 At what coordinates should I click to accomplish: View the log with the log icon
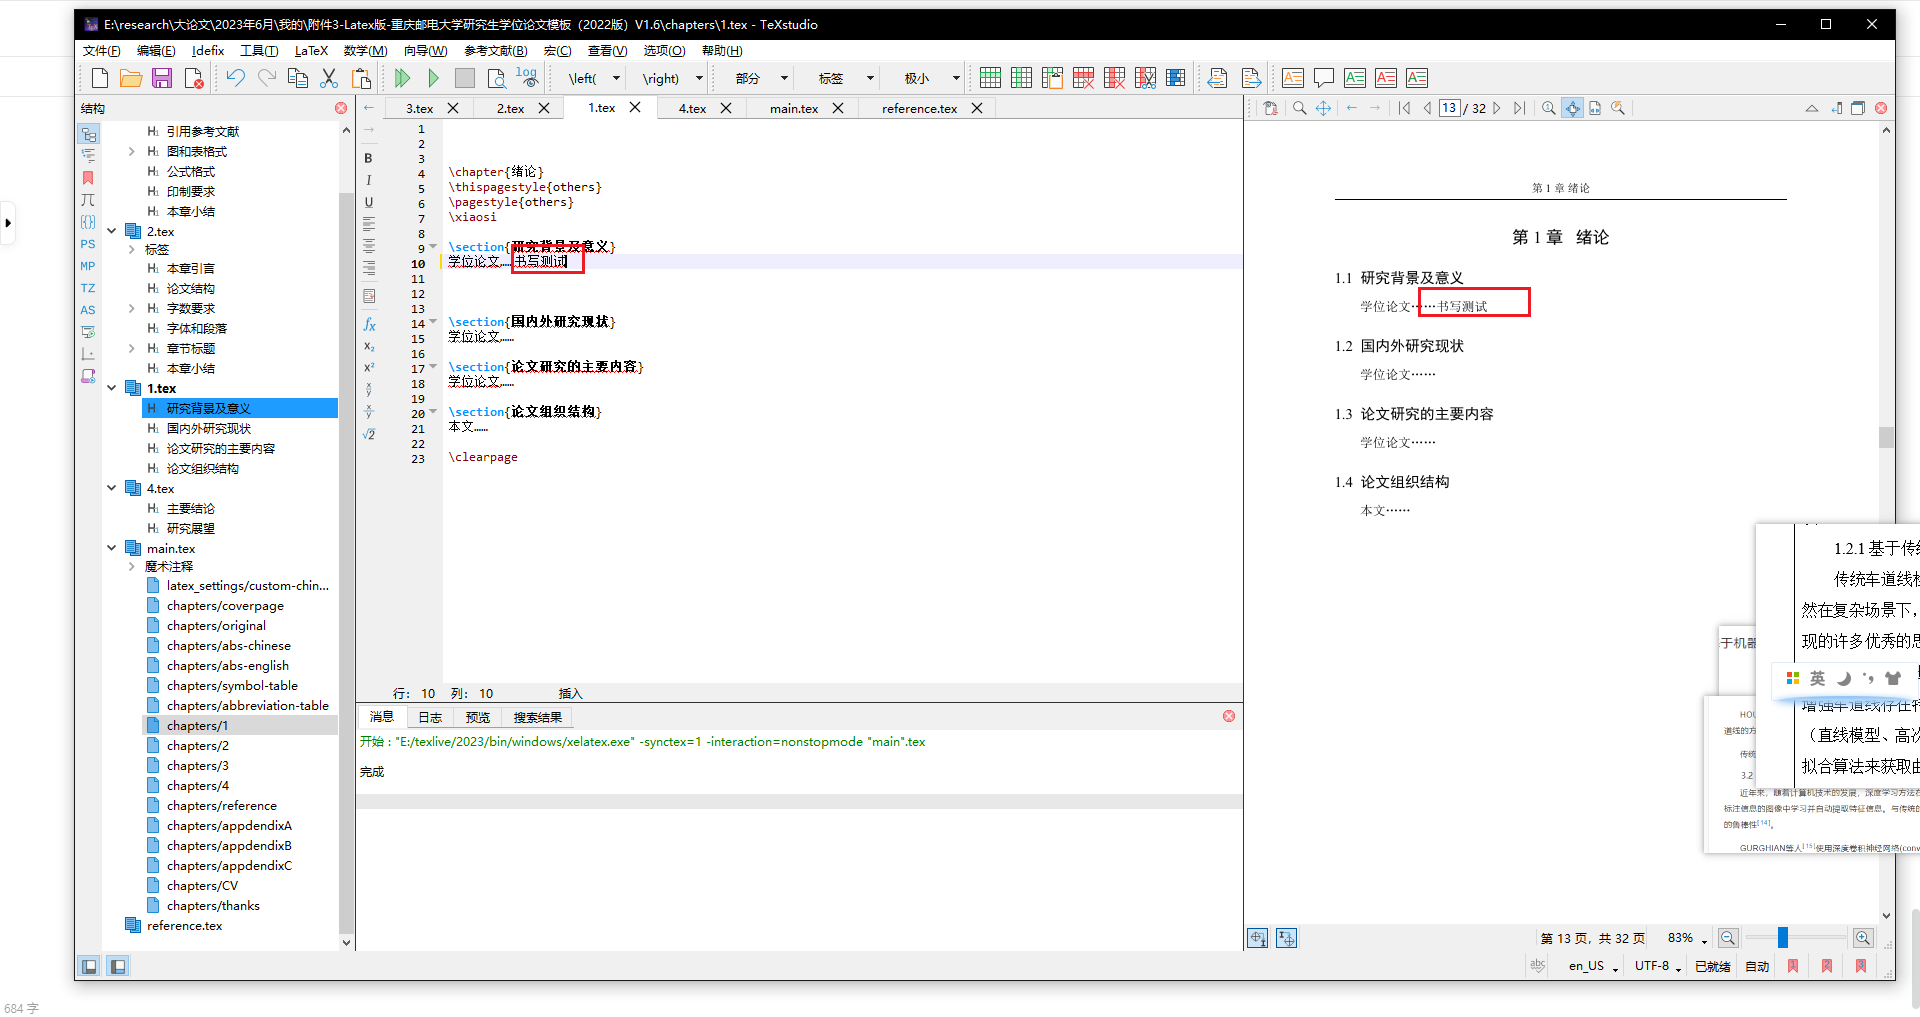point(527,78)
